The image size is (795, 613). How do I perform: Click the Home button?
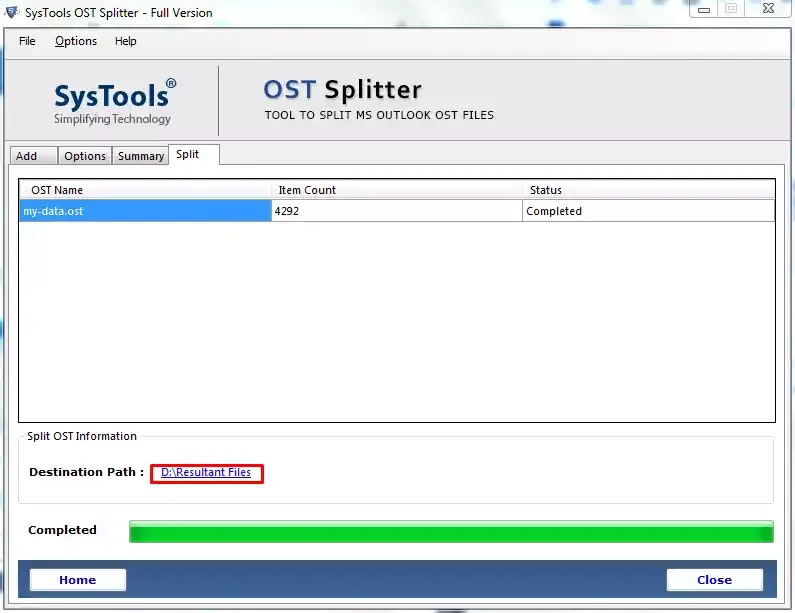pyautogui.click(x=78, y=580)
